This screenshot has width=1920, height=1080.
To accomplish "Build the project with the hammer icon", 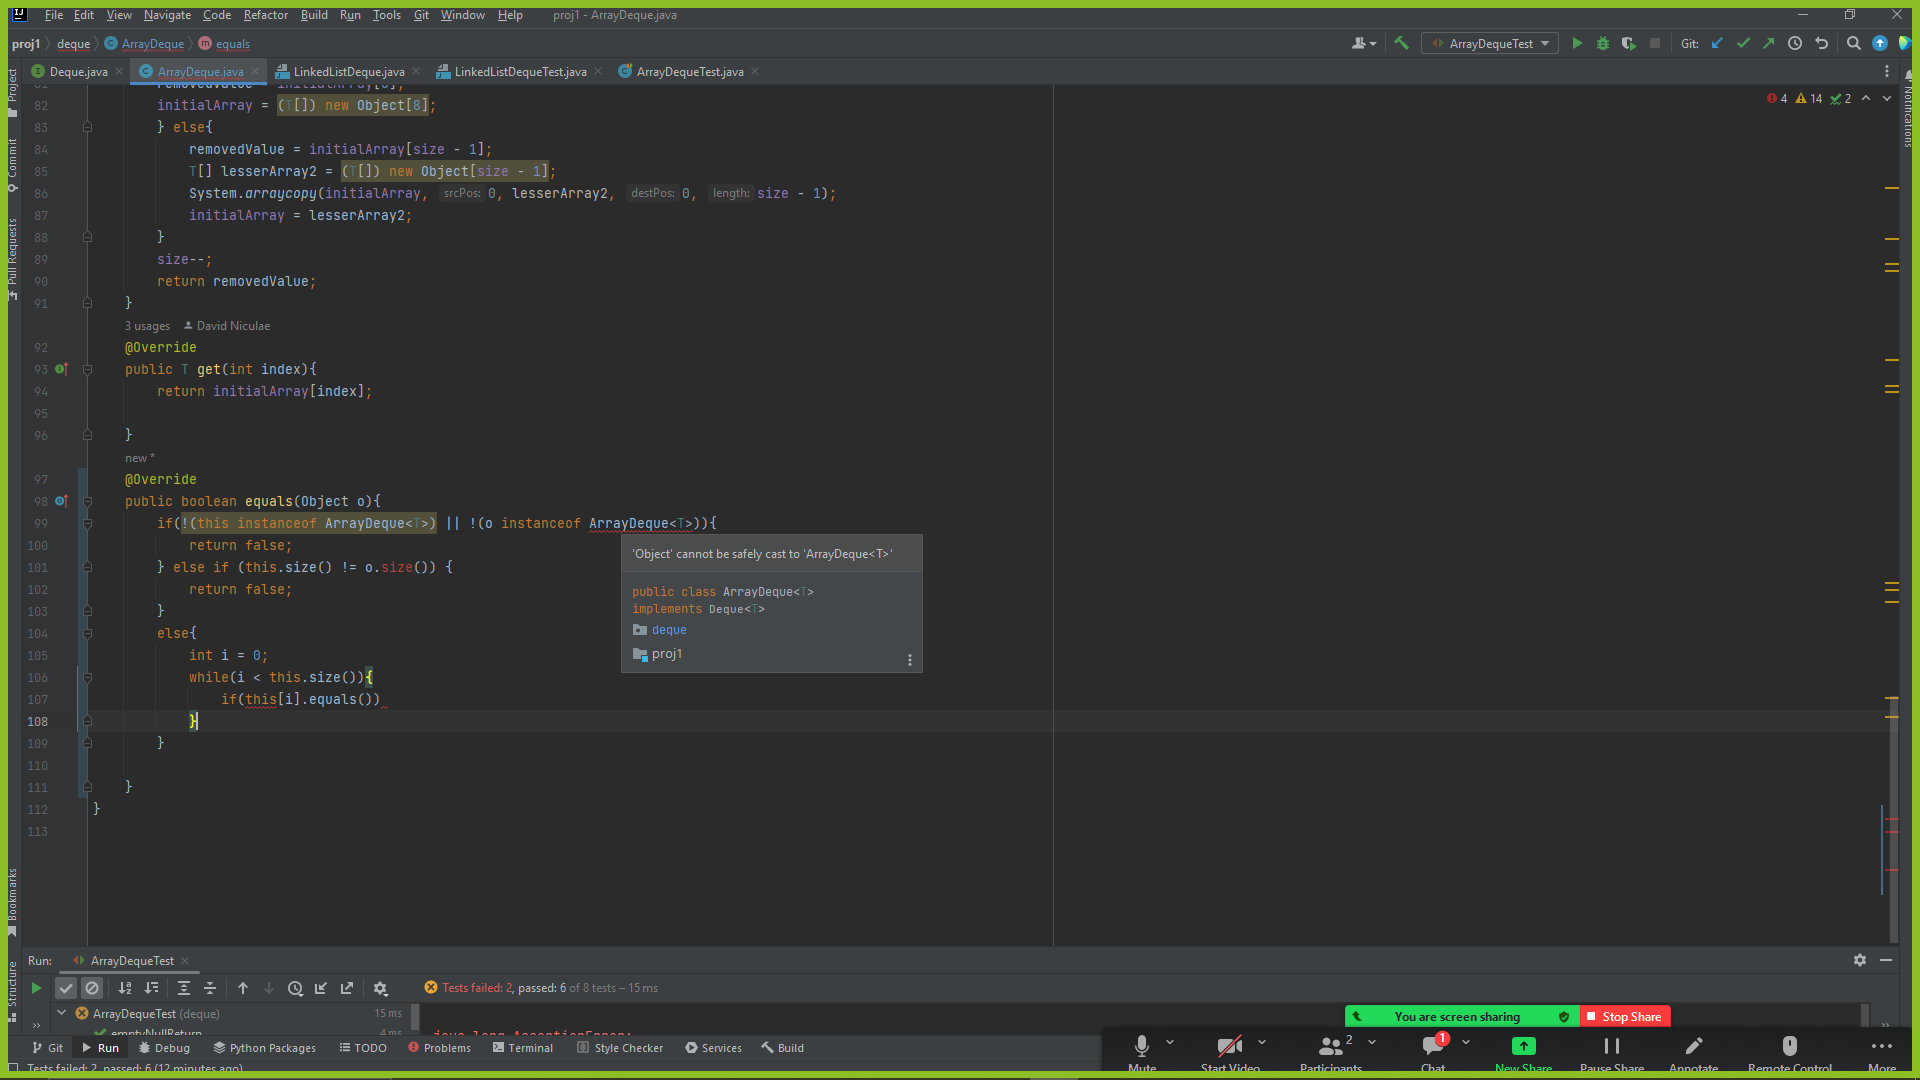I will [1401, 43].
